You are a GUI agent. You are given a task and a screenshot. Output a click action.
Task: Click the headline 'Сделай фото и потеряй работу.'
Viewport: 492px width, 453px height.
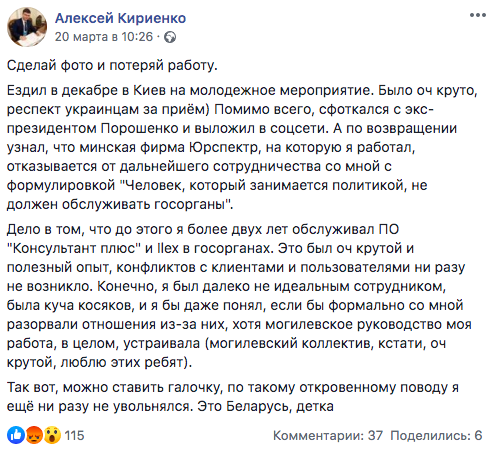click(112, 65)
